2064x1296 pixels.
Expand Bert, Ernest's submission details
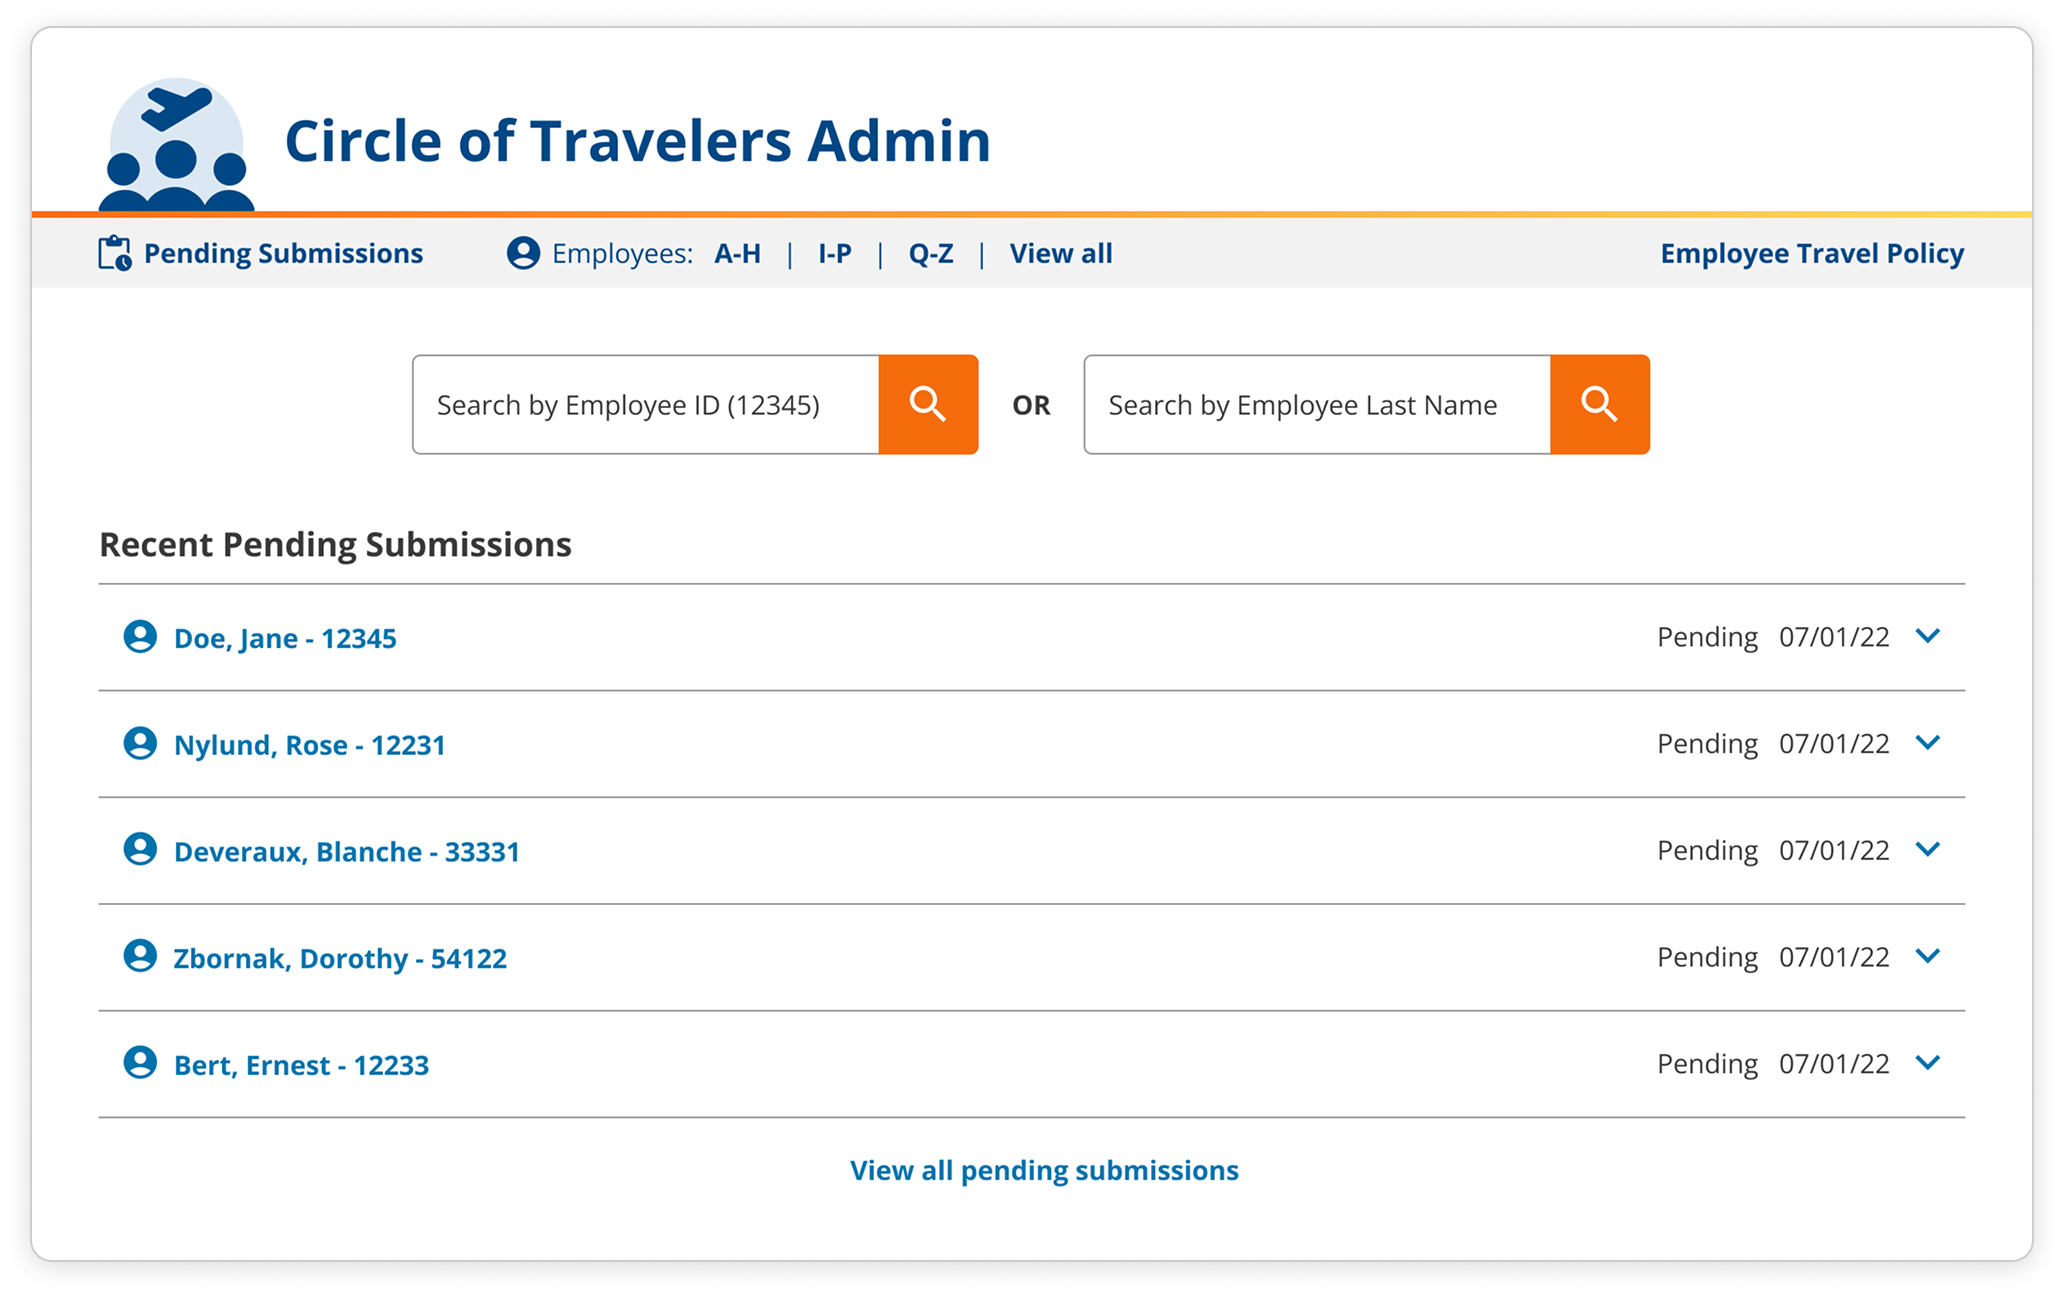click(x=1929, y=1063)
